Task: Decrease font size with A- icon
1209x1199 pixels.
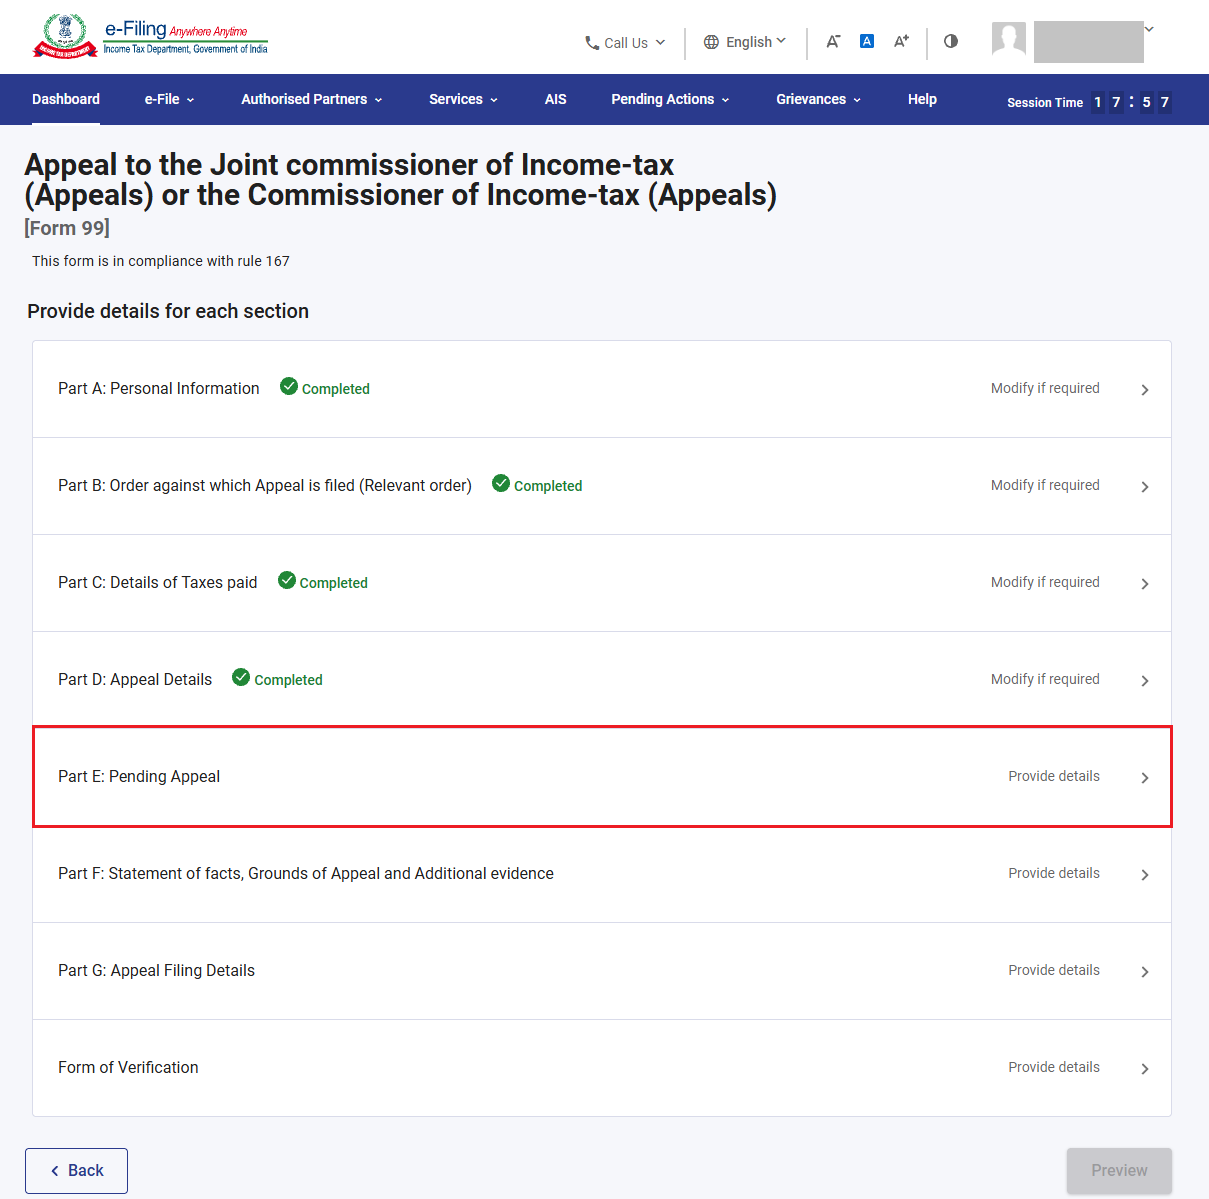Action: coord(833,41)
